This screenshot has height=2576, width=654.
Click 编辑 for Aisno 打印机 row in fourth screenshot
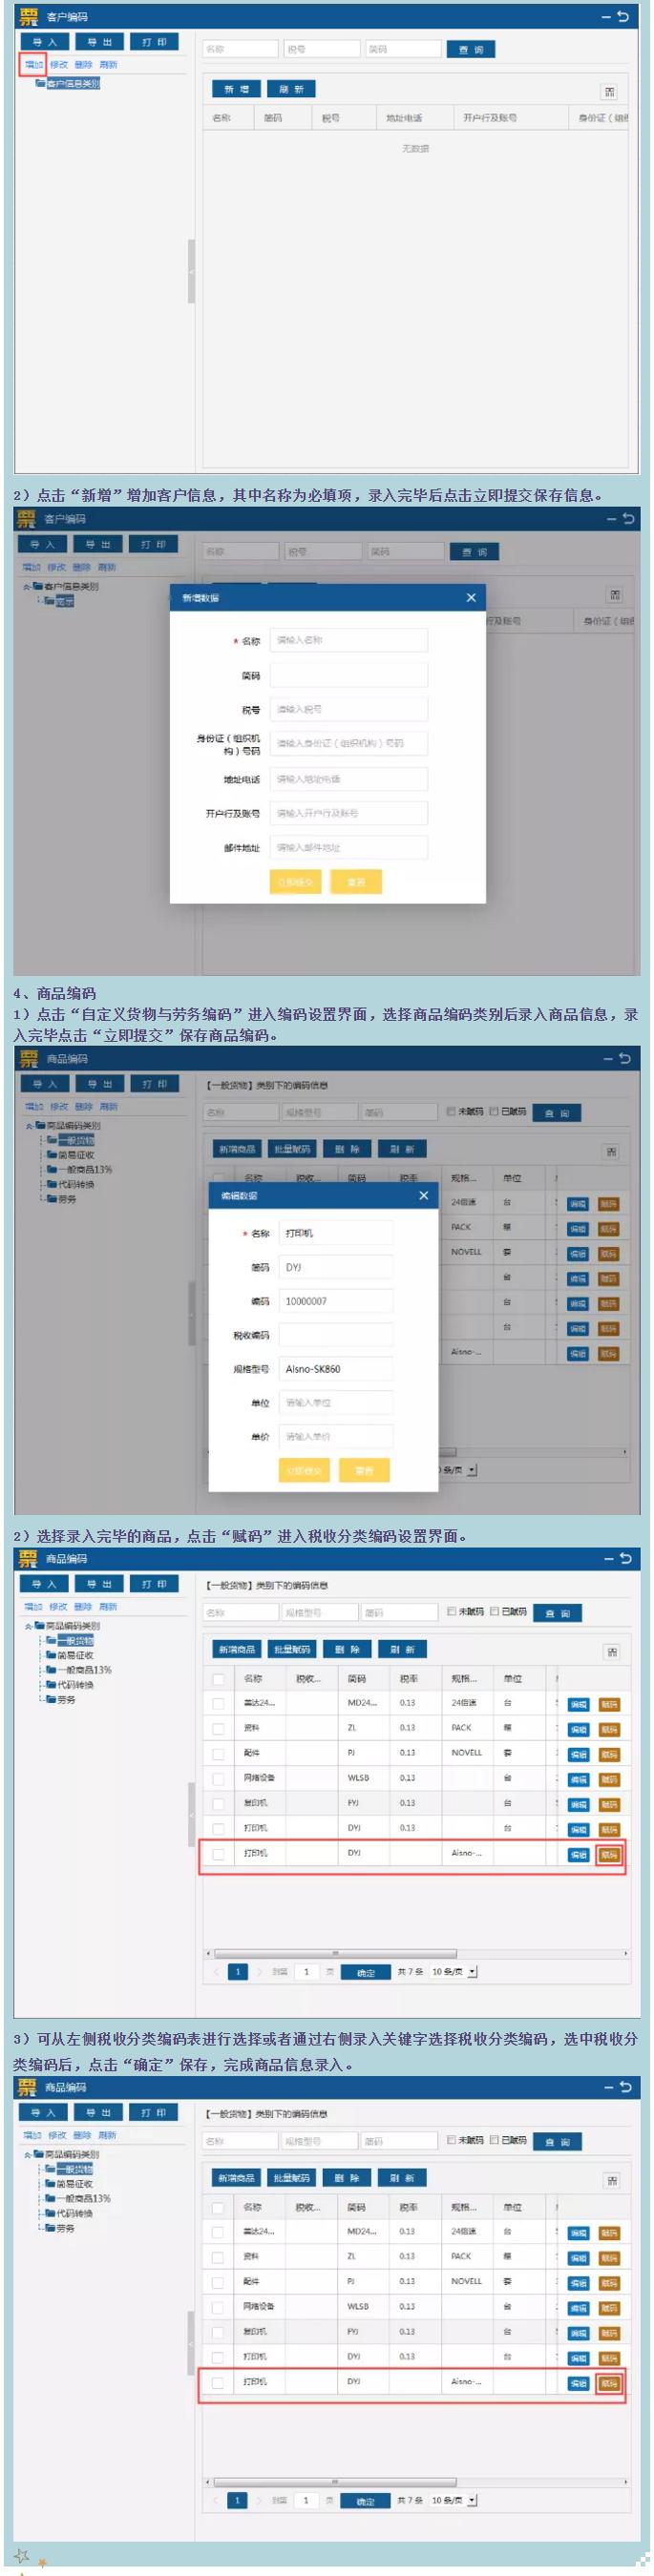pyautogui.click(x=578, y=1855)
